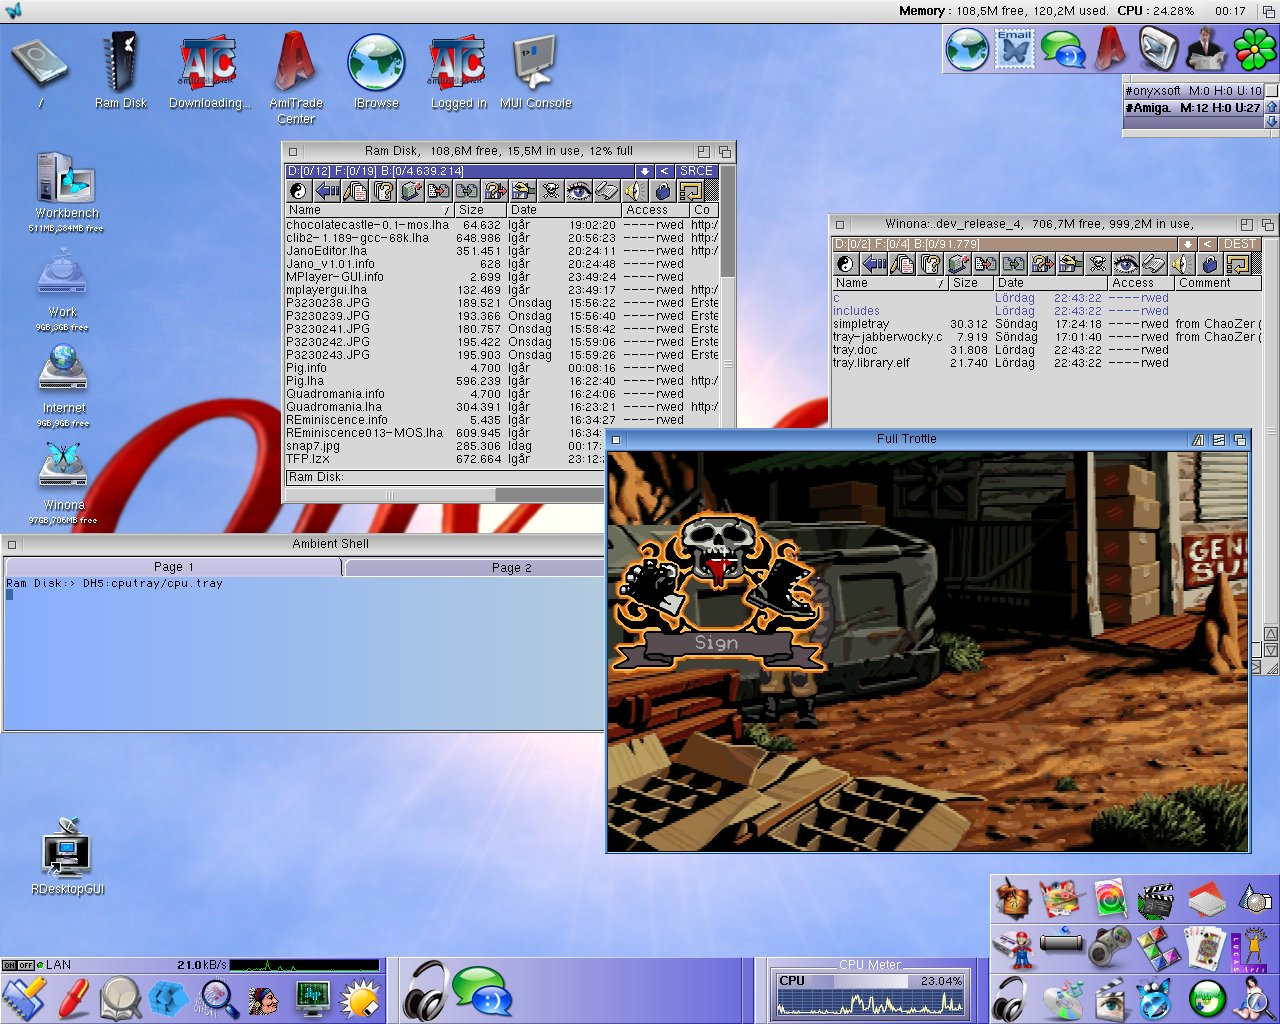Click the Comment column header in Winona window

(1218, 283)
